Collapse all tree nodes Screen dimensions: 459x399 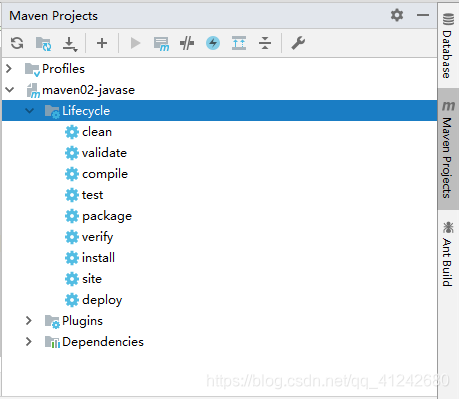[265, 43]
